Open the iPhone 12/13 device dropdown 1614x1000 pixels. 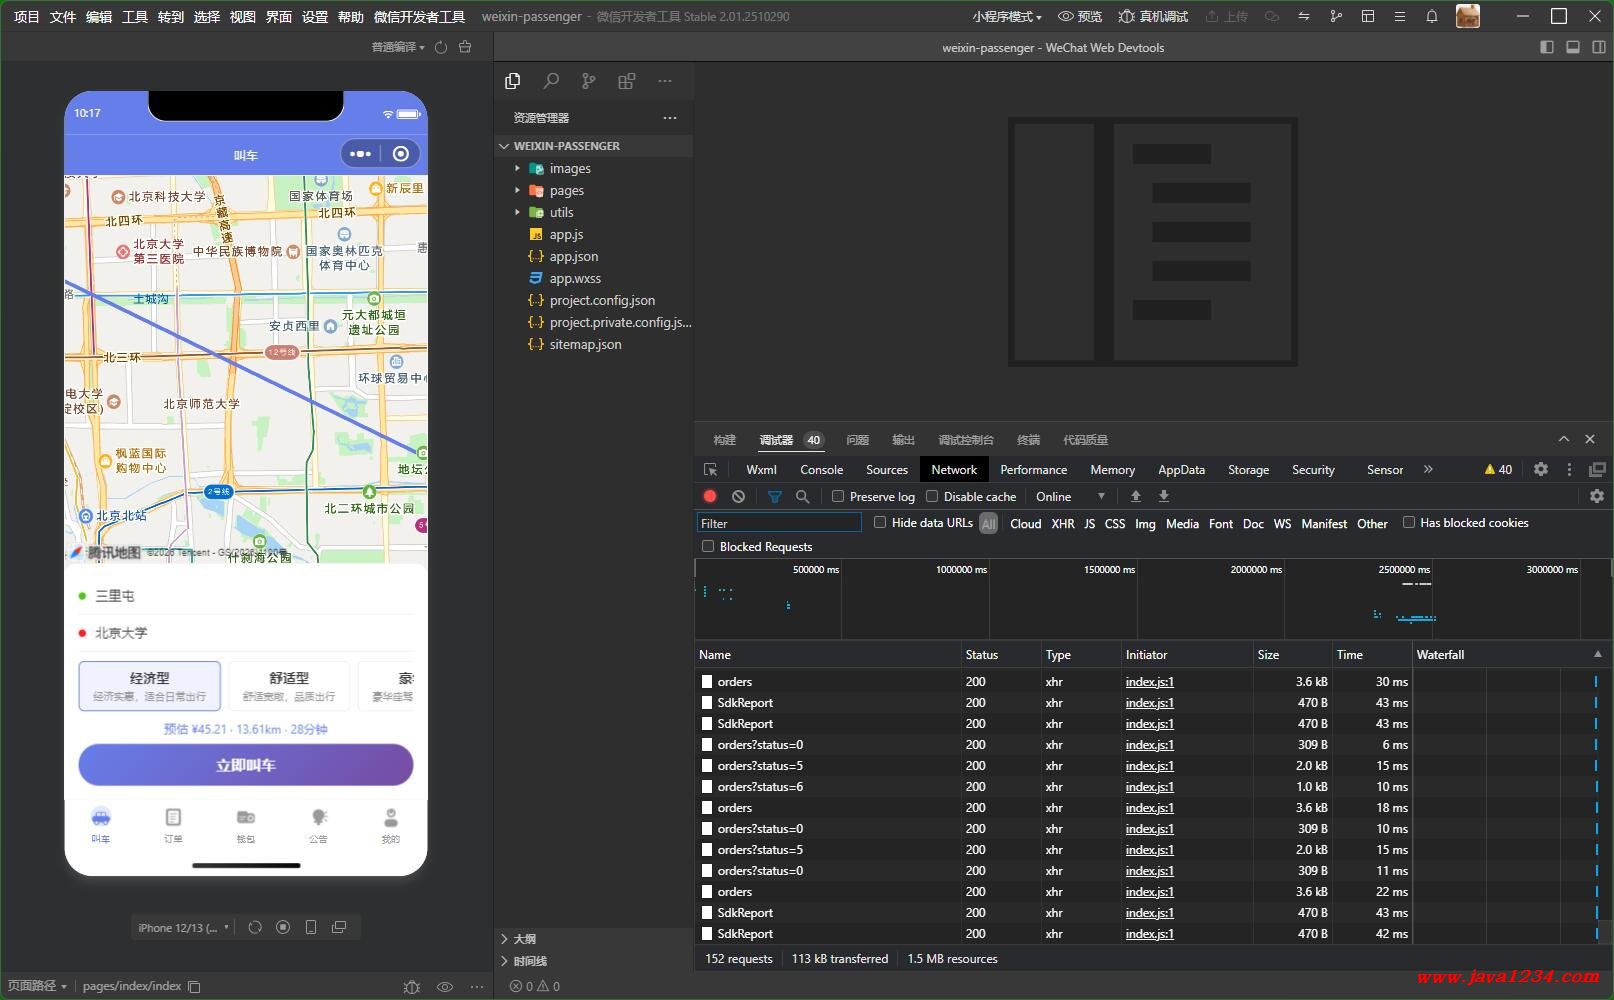click(x=184, y=927)
